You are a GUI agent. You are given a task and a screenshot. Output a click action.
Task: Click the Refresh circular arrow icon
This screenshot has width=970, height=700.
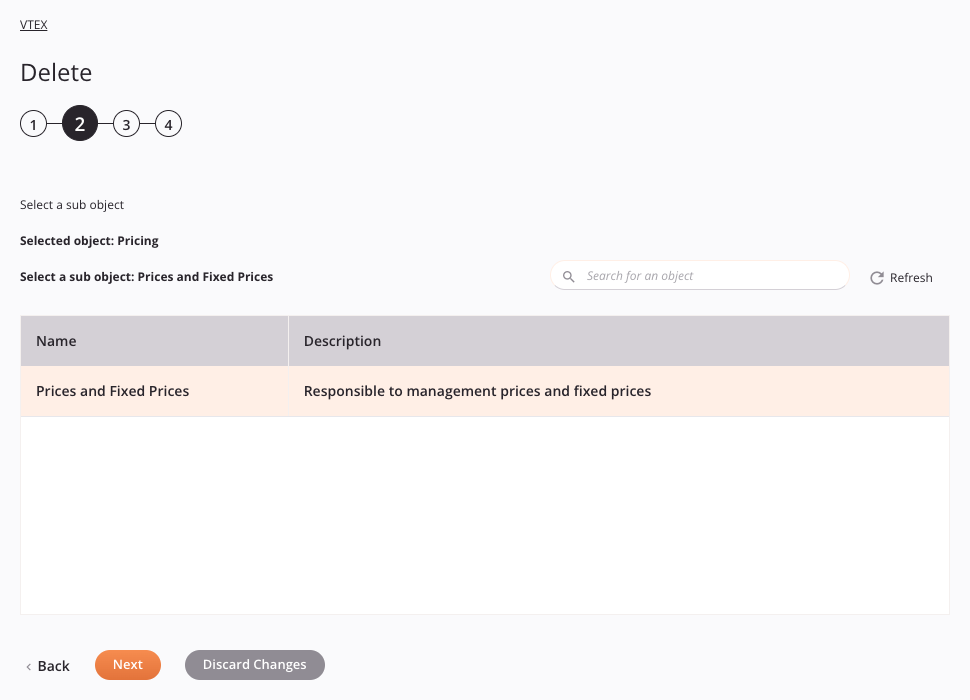click(877, 278)
